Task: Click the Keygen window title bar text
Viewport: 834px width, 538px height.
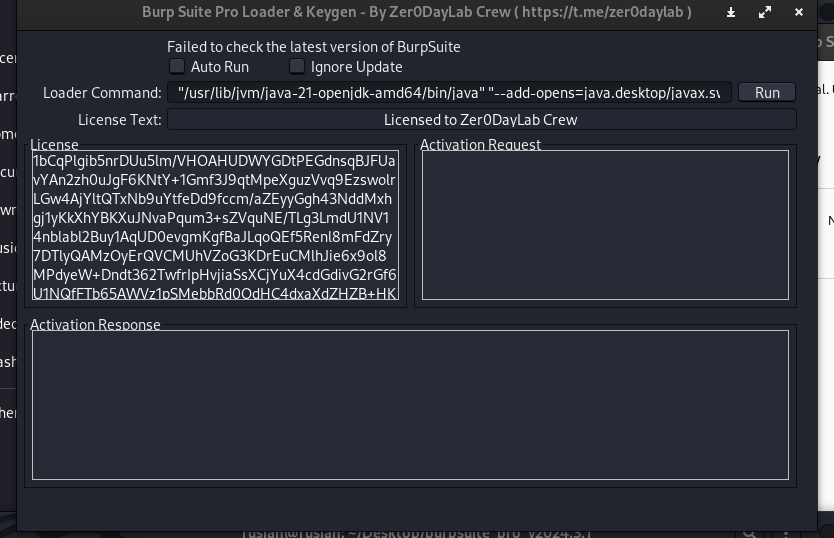Action: pyautogui.click(x=416, y=12)
